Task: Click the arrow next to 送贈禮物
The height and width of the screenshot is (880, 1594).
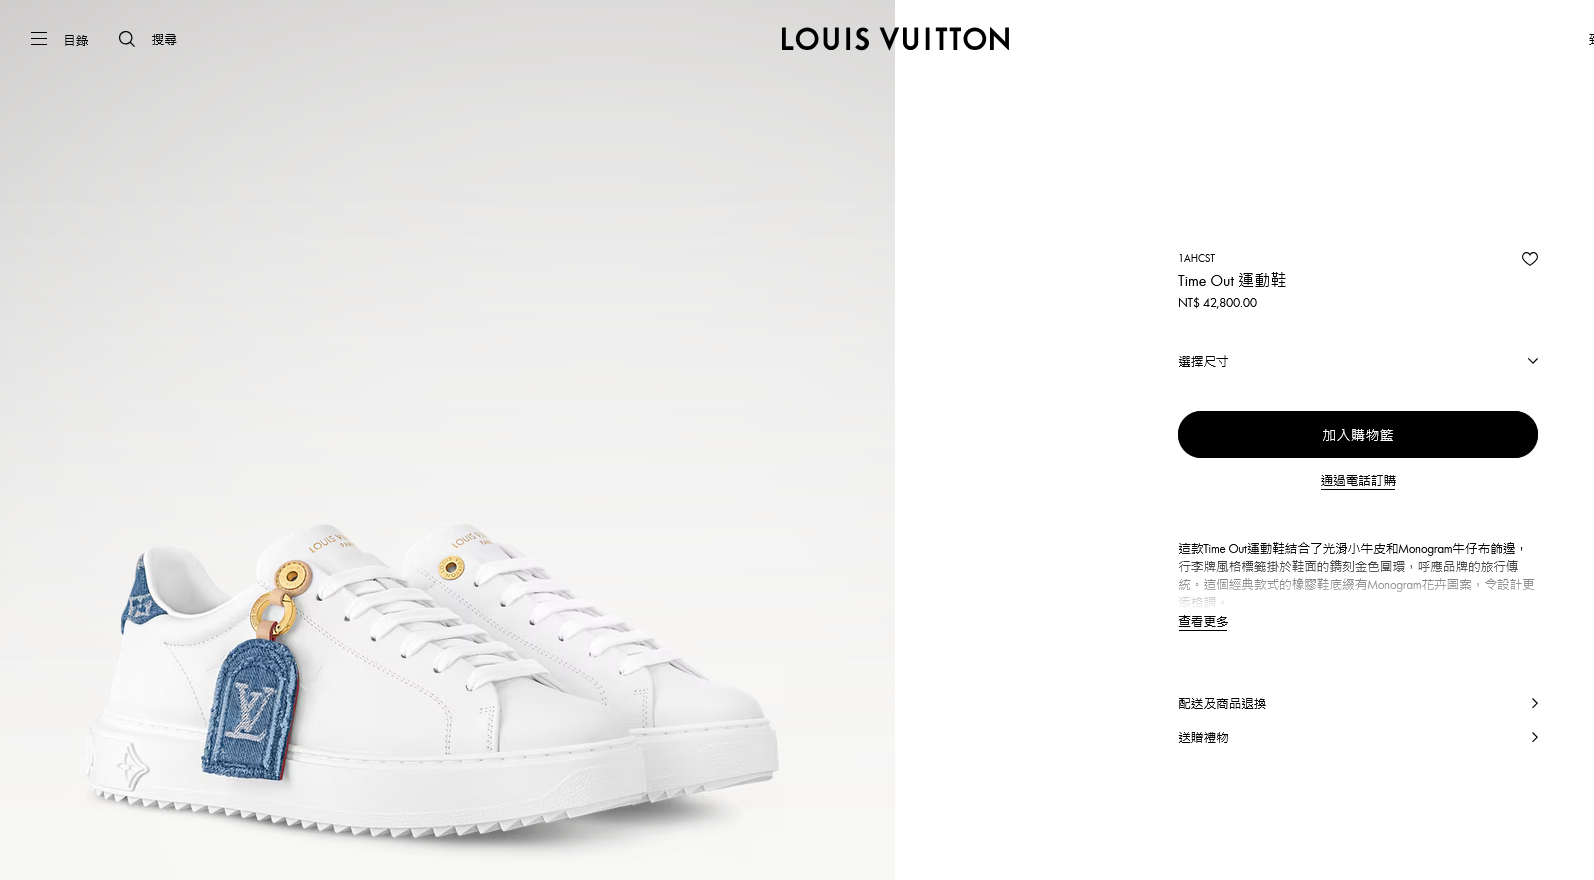Action: pos(1534,737)
